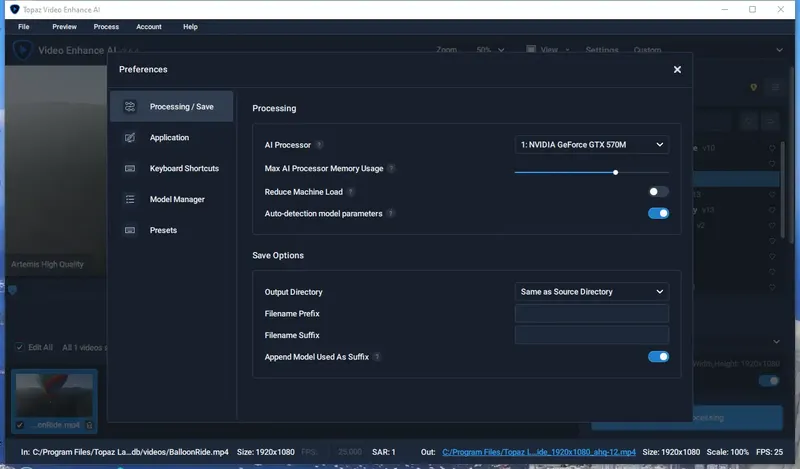
Task: Click the timeline marker below the preview
Action: pyautogui.click(x=12, y=290)
